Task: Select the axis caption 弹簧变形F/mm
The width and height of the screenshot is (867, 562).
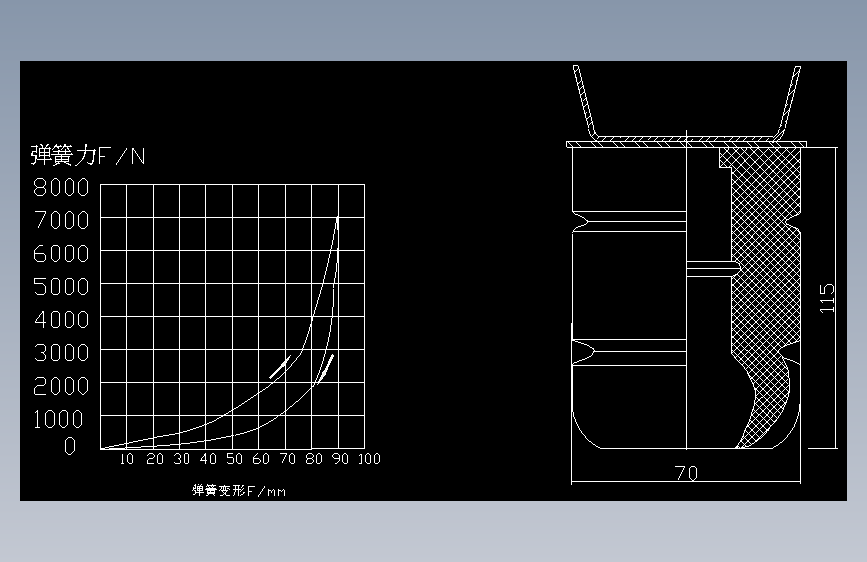Action: [239, 491]
